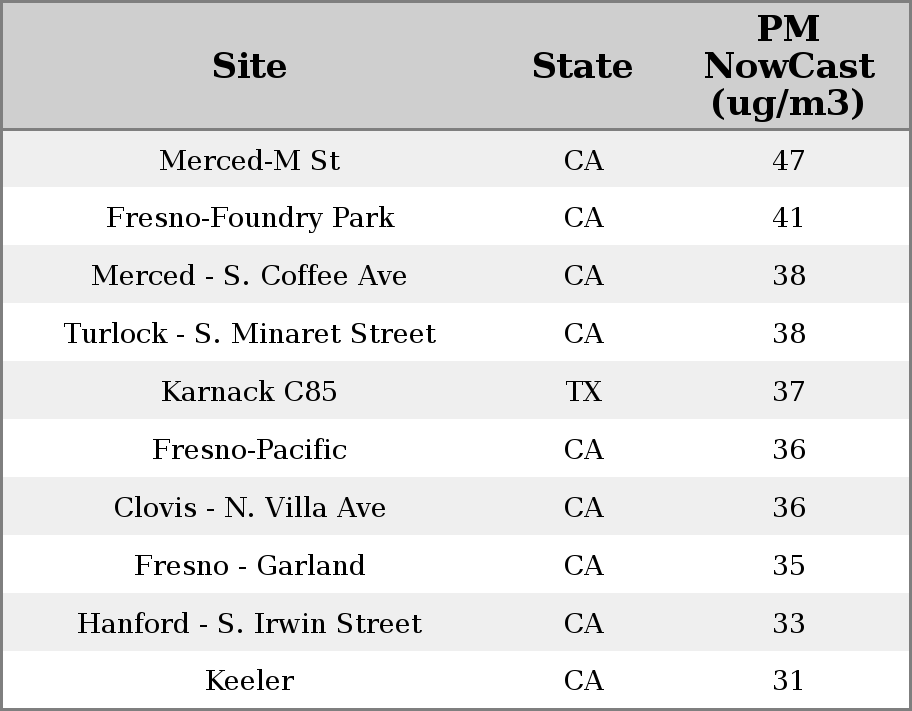Click the Merced - S. Coffee Ave entry
912x711 pixels.
(249, 276)
